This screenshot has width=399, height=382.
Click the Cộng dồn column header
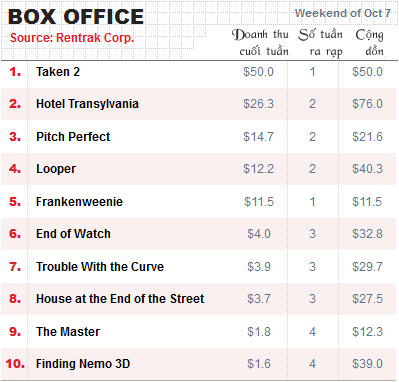pos(369,43)
